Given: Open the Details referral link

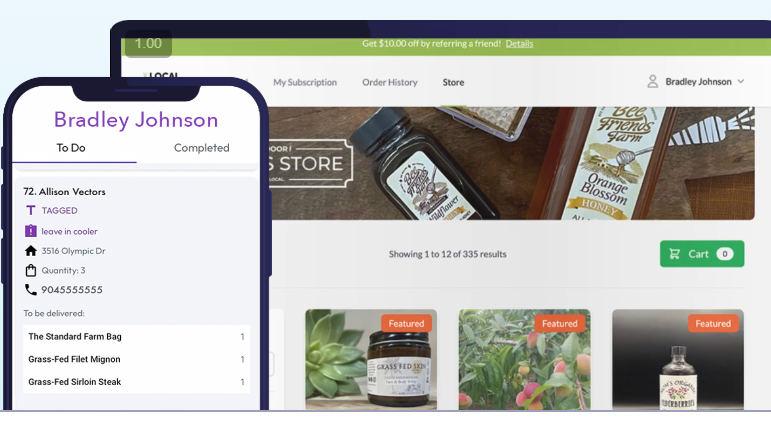Looking at the screenshot, I should click(519, 43).
